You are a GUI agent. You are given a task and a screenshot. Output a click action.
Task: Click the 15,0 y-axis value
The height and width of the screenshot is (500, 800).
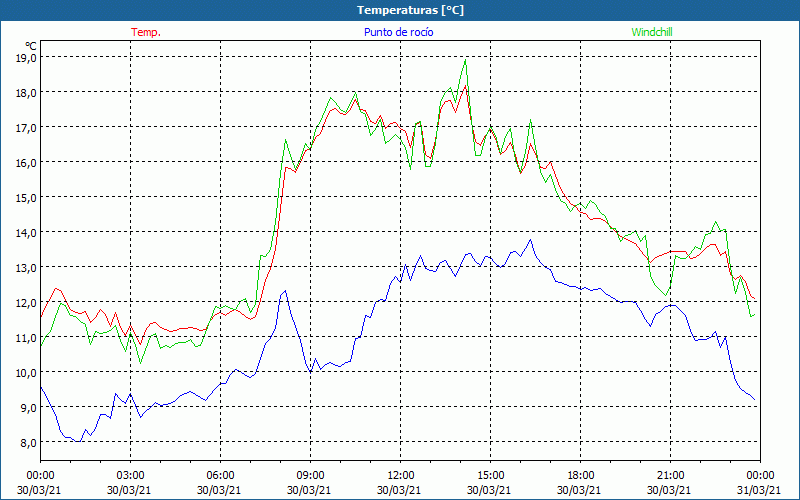pyautogui.click(x=26, y=197)
